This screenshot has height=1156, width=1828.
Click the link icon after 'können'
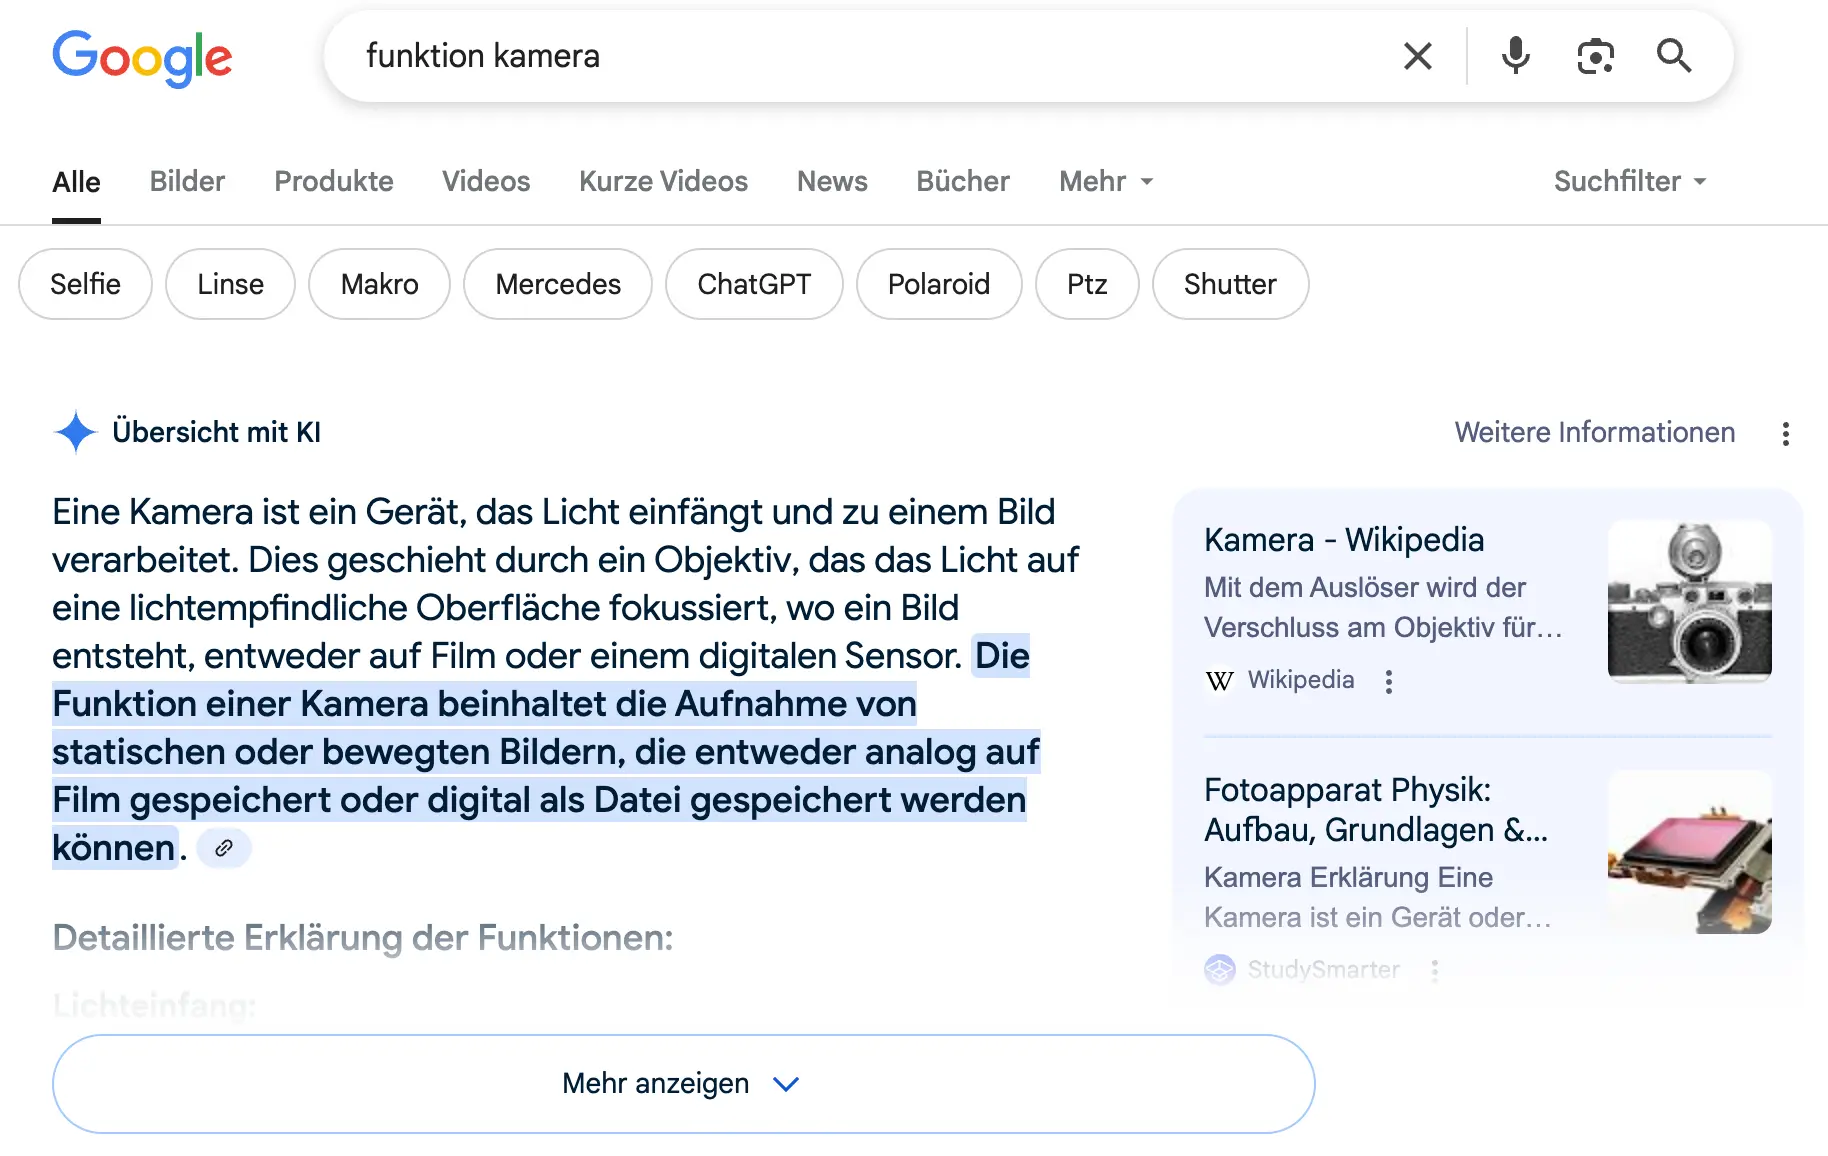pyautogui.click(x=224, y=848)
